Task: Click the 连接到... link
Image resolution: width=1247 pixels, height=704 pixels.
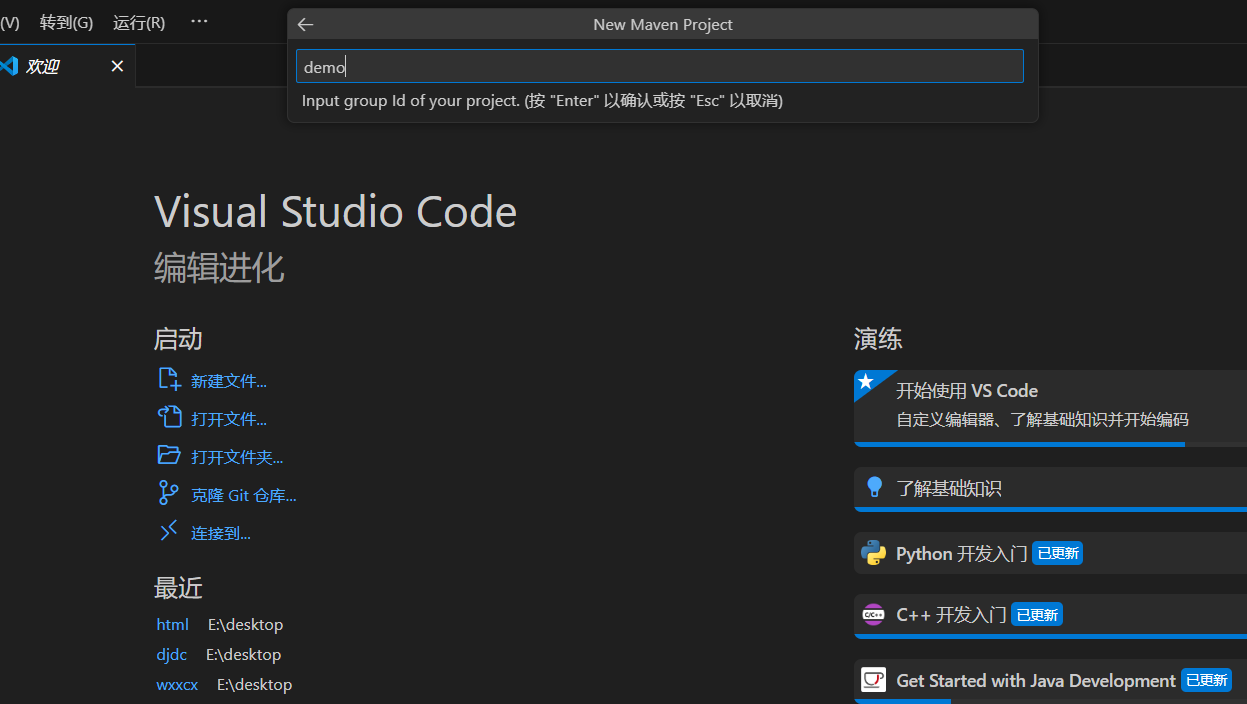Action: coord(221,533)
